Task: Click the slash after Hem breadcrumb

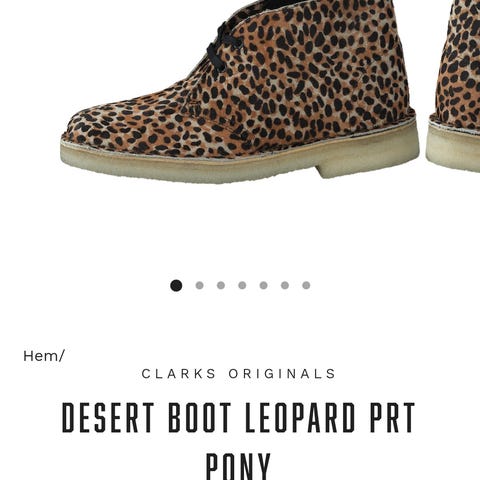Action: [61, 356]
